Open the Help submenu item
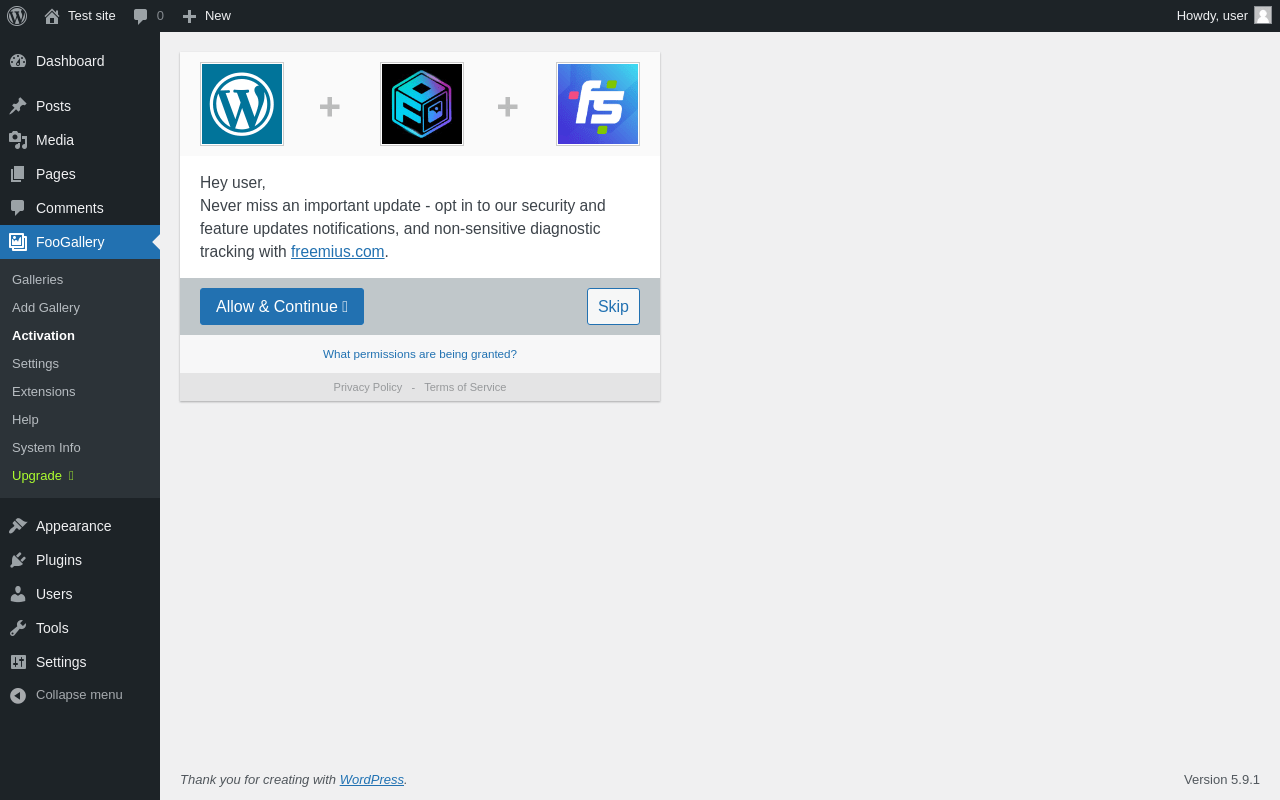 coord(80,419)
